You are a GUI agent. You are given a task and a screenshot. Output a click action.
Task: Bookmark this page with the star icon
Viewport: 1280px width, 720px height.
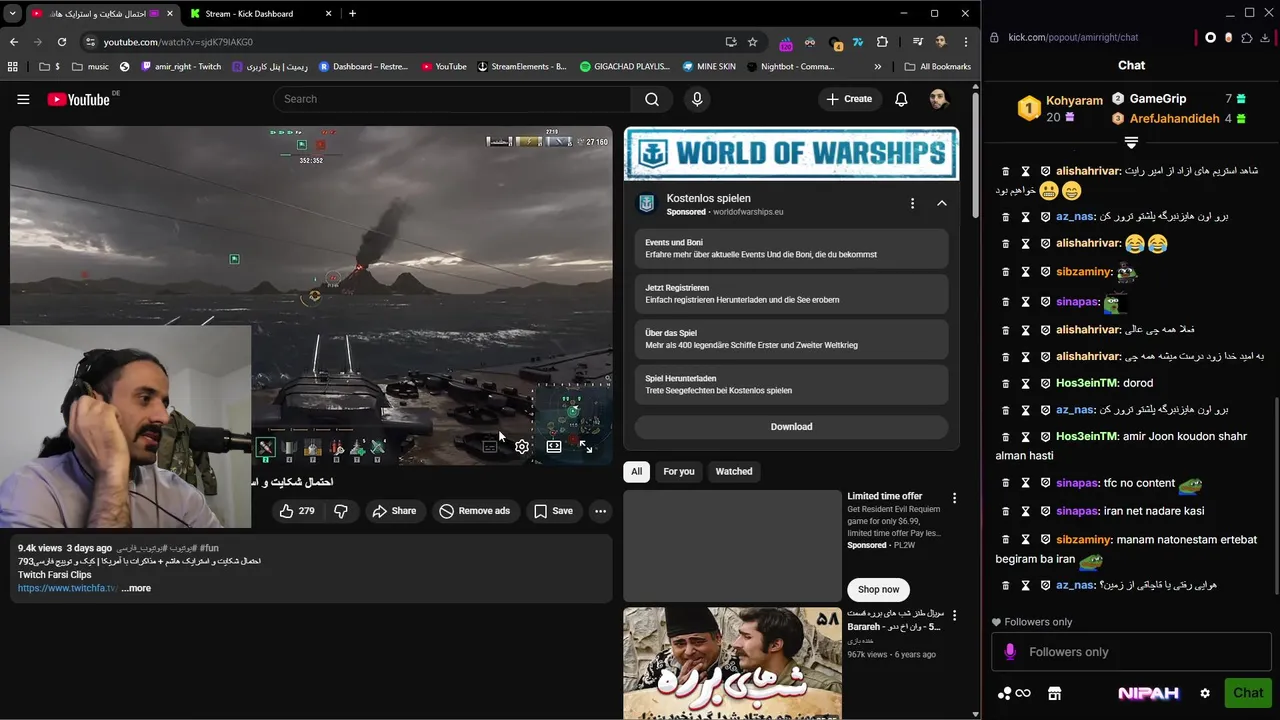[753, 42]
